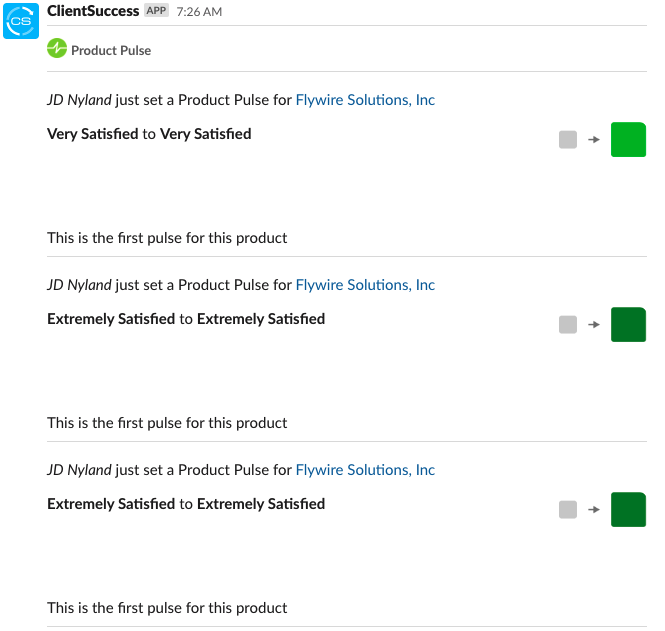The width and height of the screenshot is (665, 631).
Task: Click the APP badge next to ClientSuccess
Action: [x=156, y=10]
